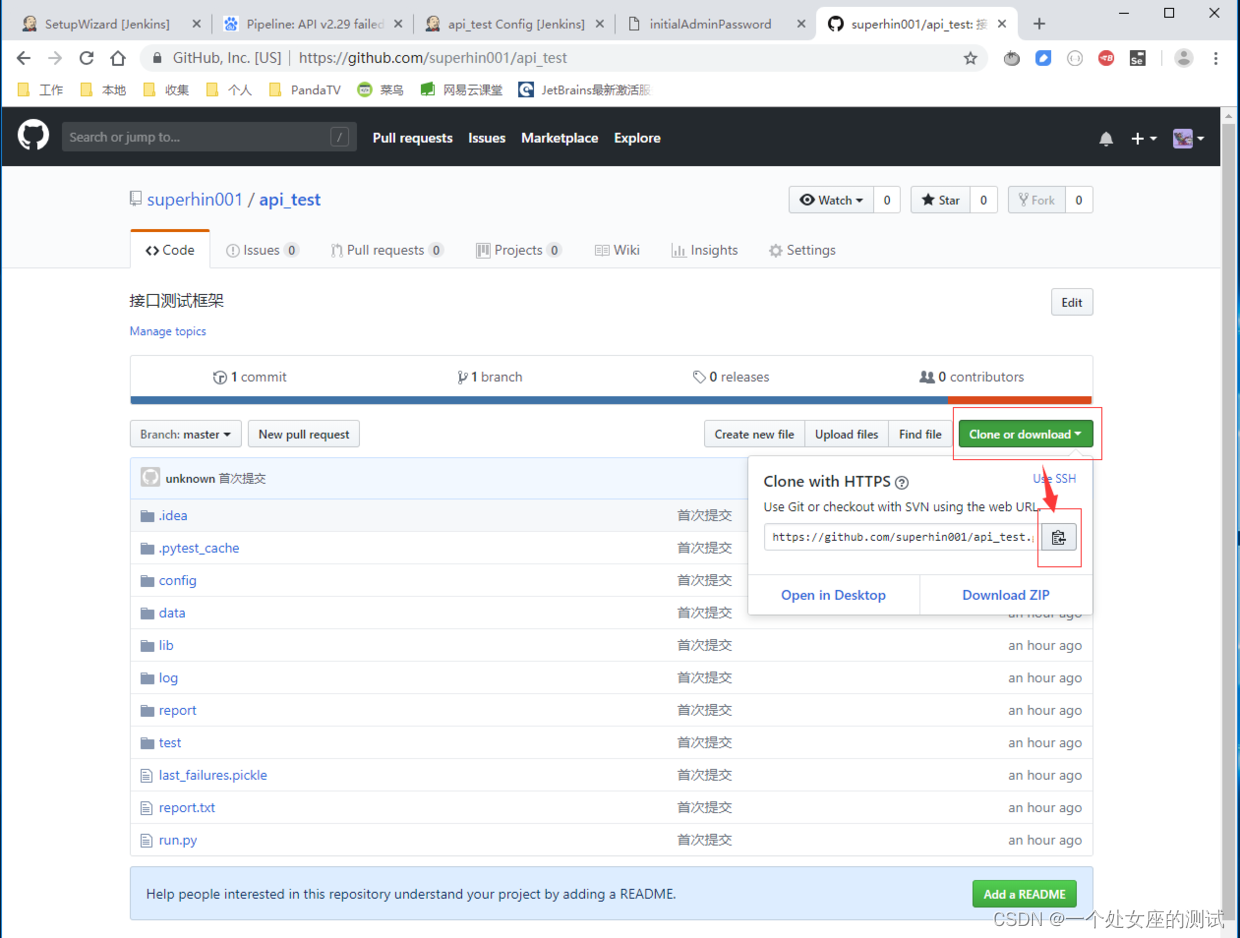Click Create new file
Screen dimensions: 1240x938
(x=754, y=434)
